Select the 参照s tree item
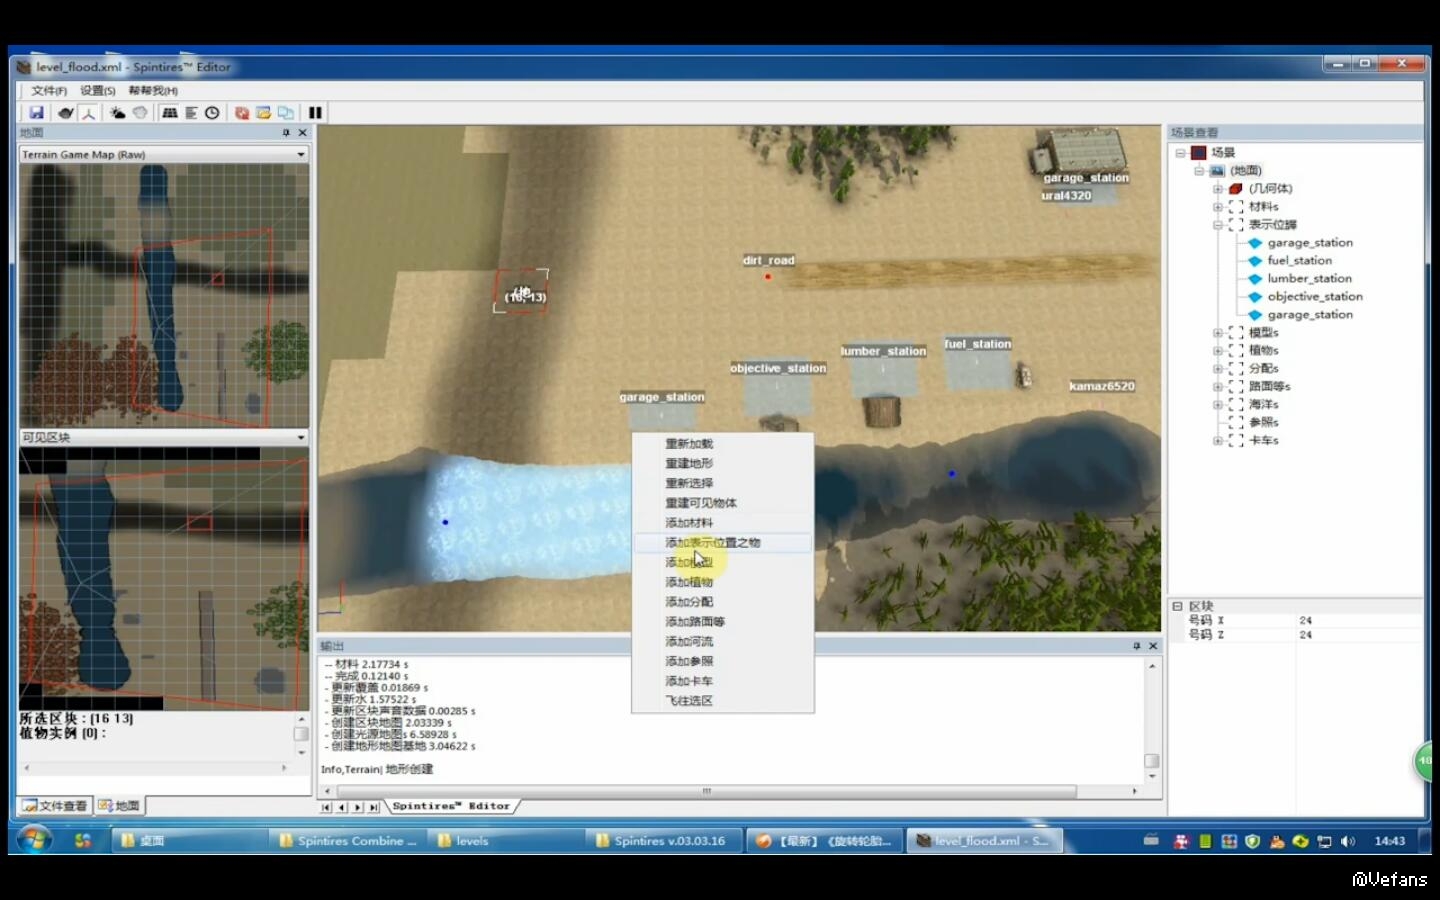Image resolution: width=1440 pixels, height=900 pixels. (x=1263, y=423)
